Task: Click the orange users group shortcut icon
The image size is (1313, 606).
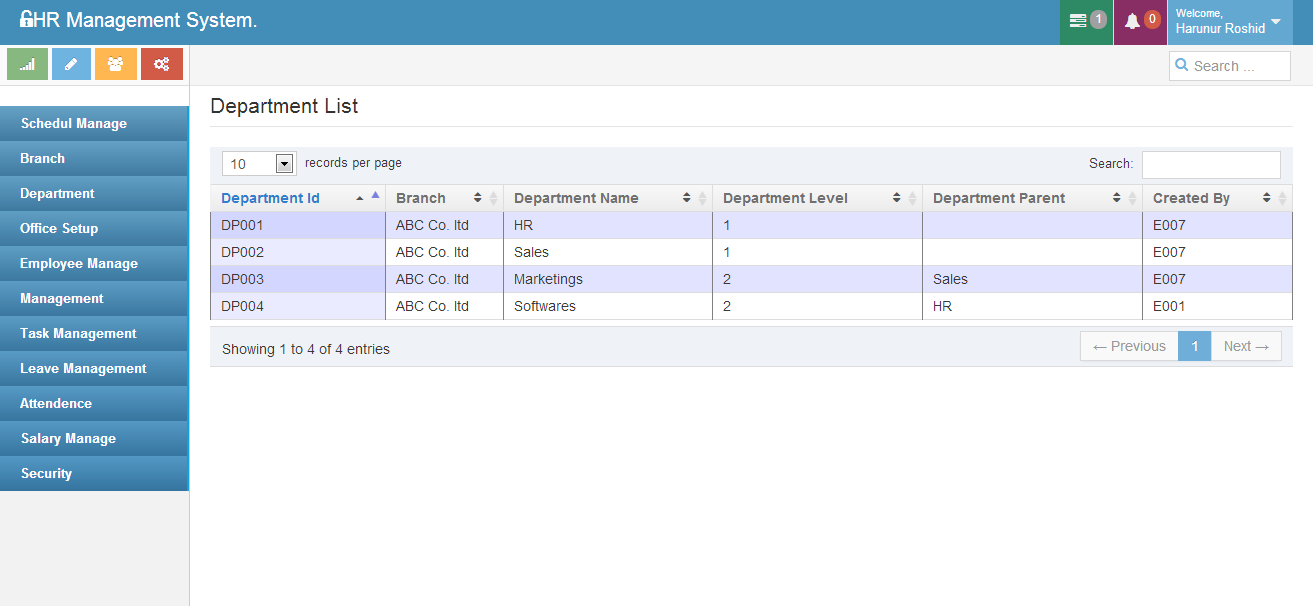Action: [116, 64]
